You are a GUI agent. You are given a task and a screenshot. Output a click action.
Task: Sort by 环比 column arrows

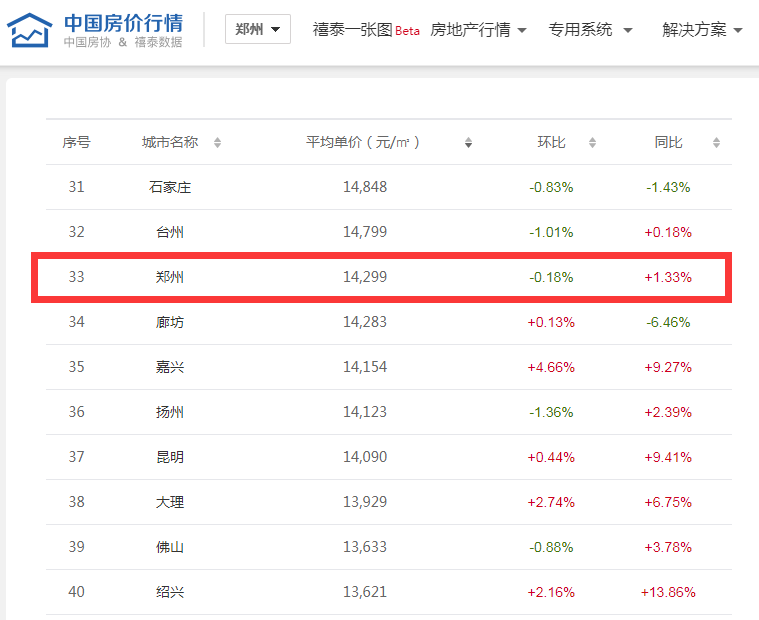pos(592,142)
